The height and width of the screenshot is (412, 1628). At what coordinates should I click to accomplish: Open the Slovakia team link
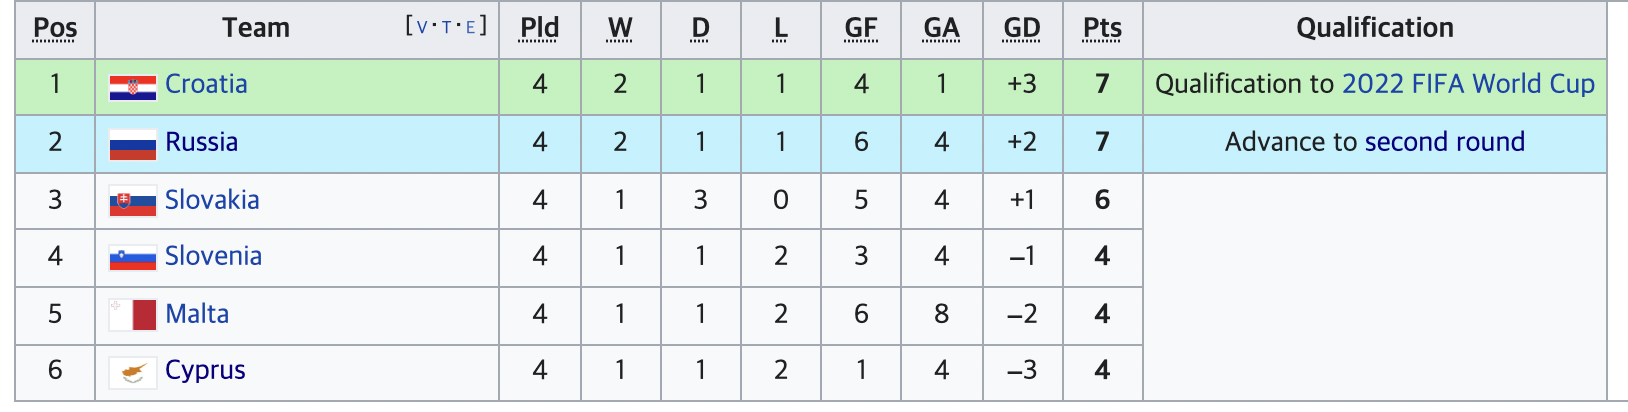click(x=212, y=200)
